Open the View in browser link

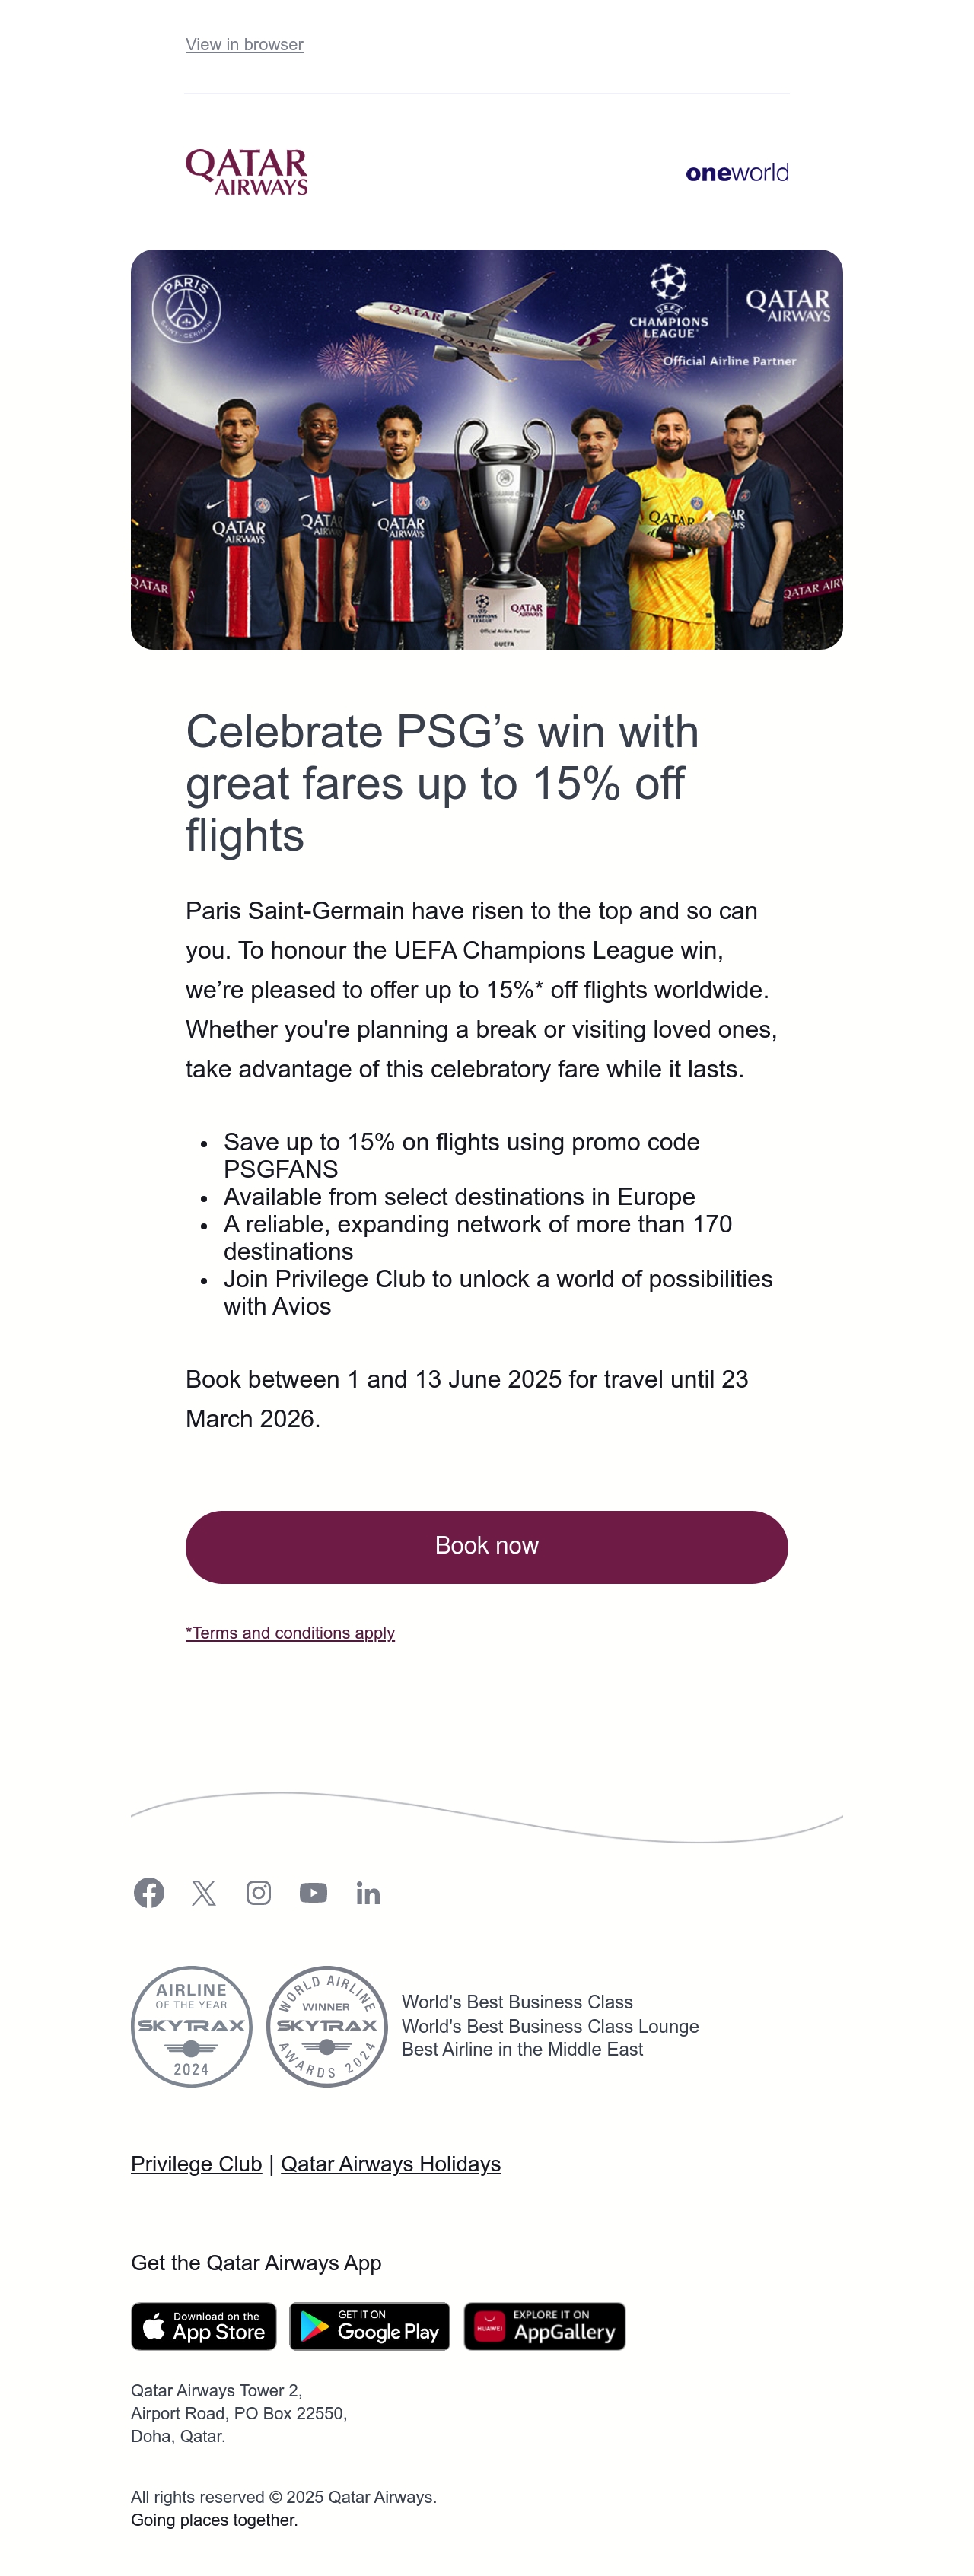coord(244,44)
